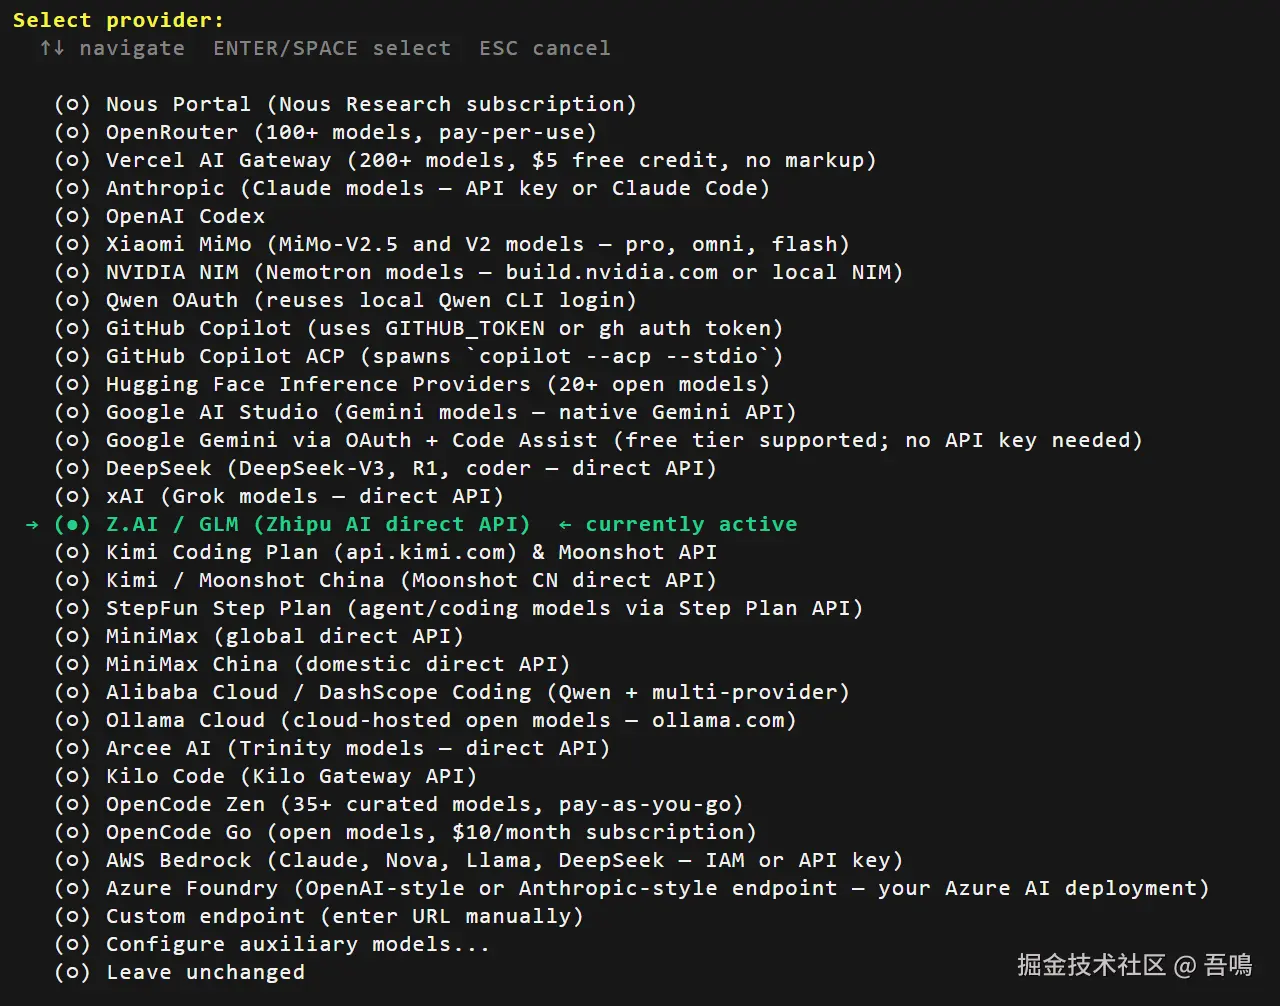This screenshot has width=1280, height=1006.
Task: Select Hugging Face Inference Providers
Action: 72,384
